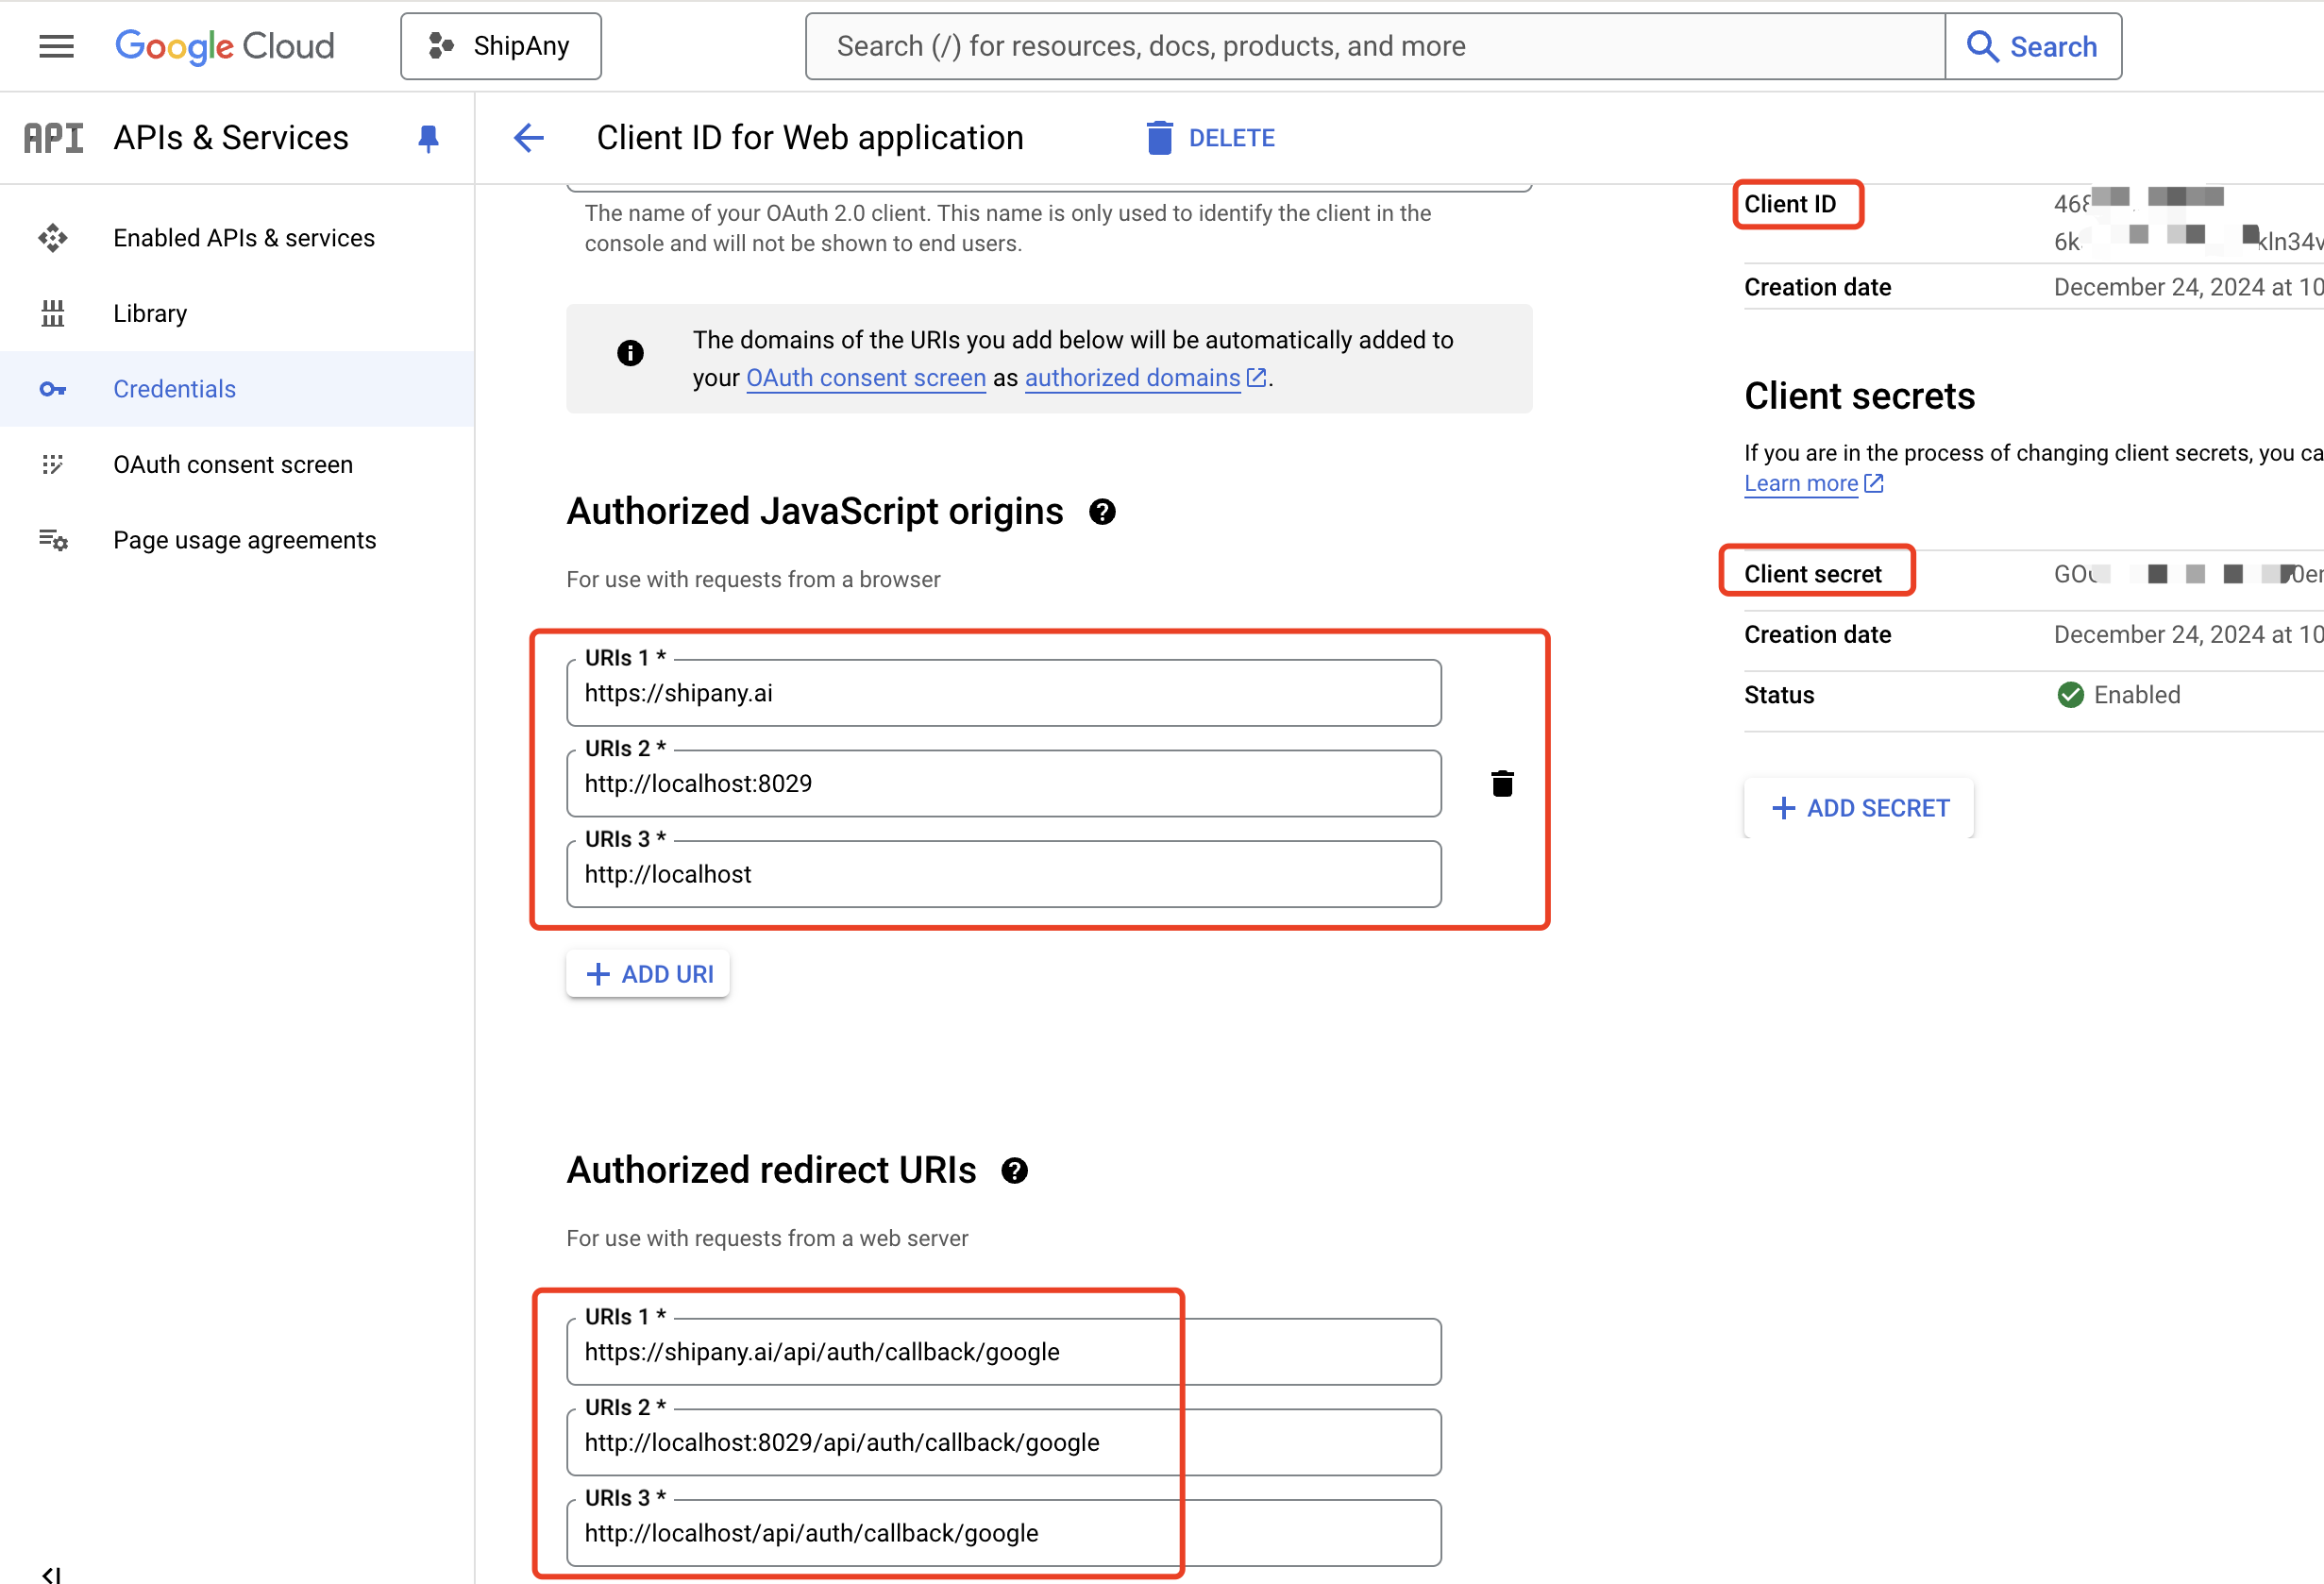The width and height of the screenshot is (2324, 1584).
Task: Click the info circle icon in notice
Action: [630, 352]
